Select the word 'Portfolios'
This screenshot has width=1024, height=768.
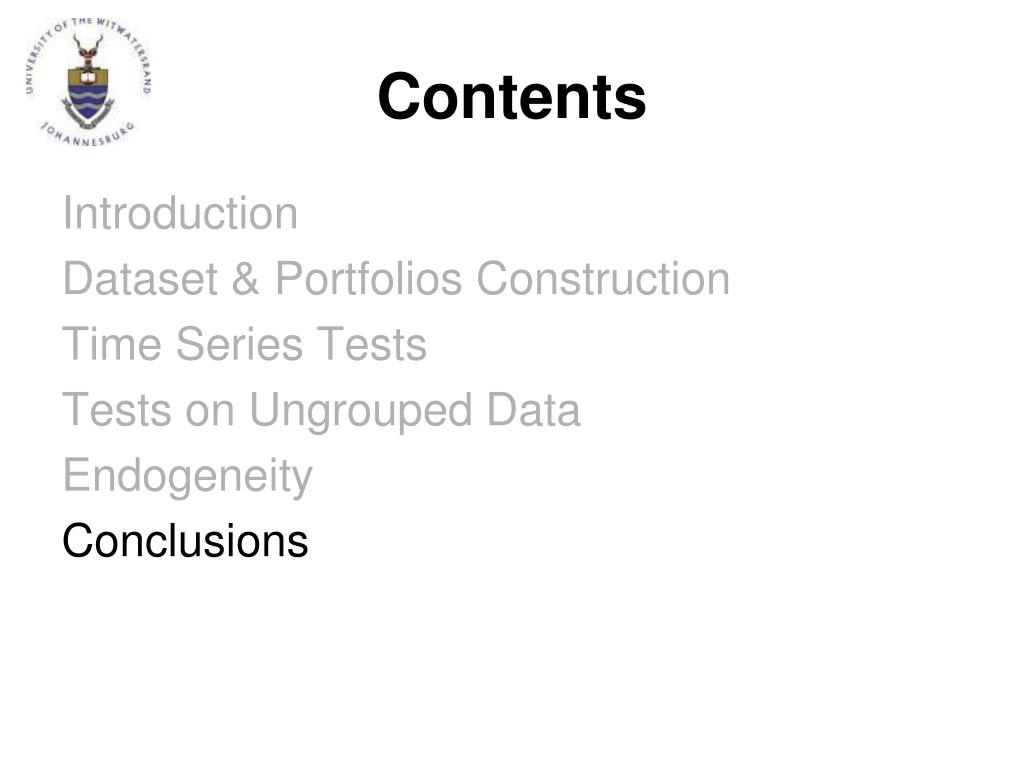(x=368, y=279)
